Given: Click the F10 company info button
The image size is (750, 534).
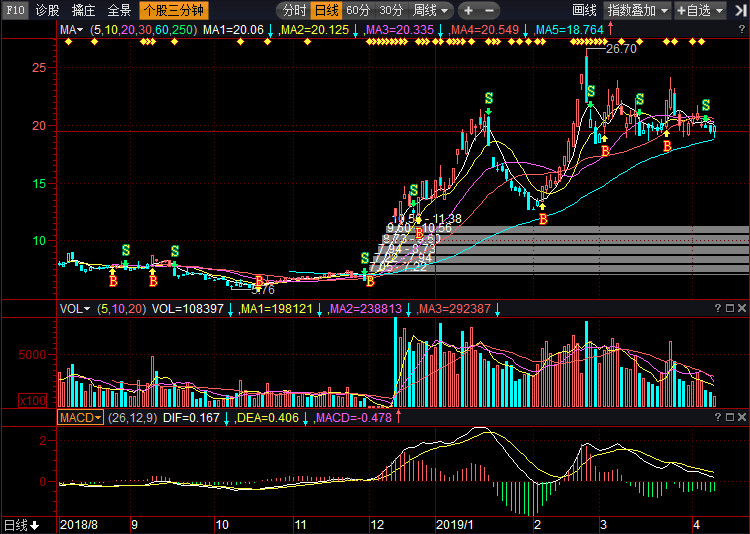Looking at the screenshot, I should click(x=14, y=10).
